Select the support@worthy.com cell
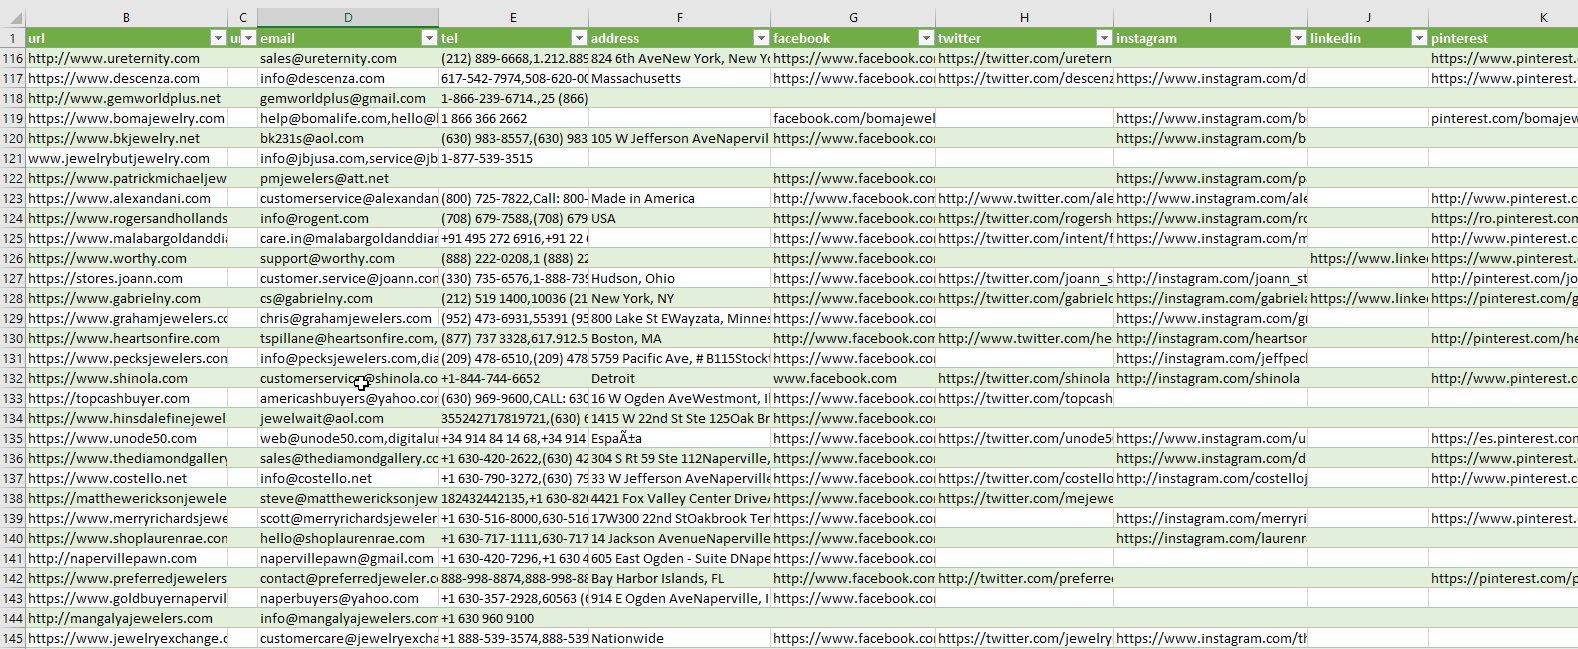This screenshot has height=649, width=1578. click(348, 258)
